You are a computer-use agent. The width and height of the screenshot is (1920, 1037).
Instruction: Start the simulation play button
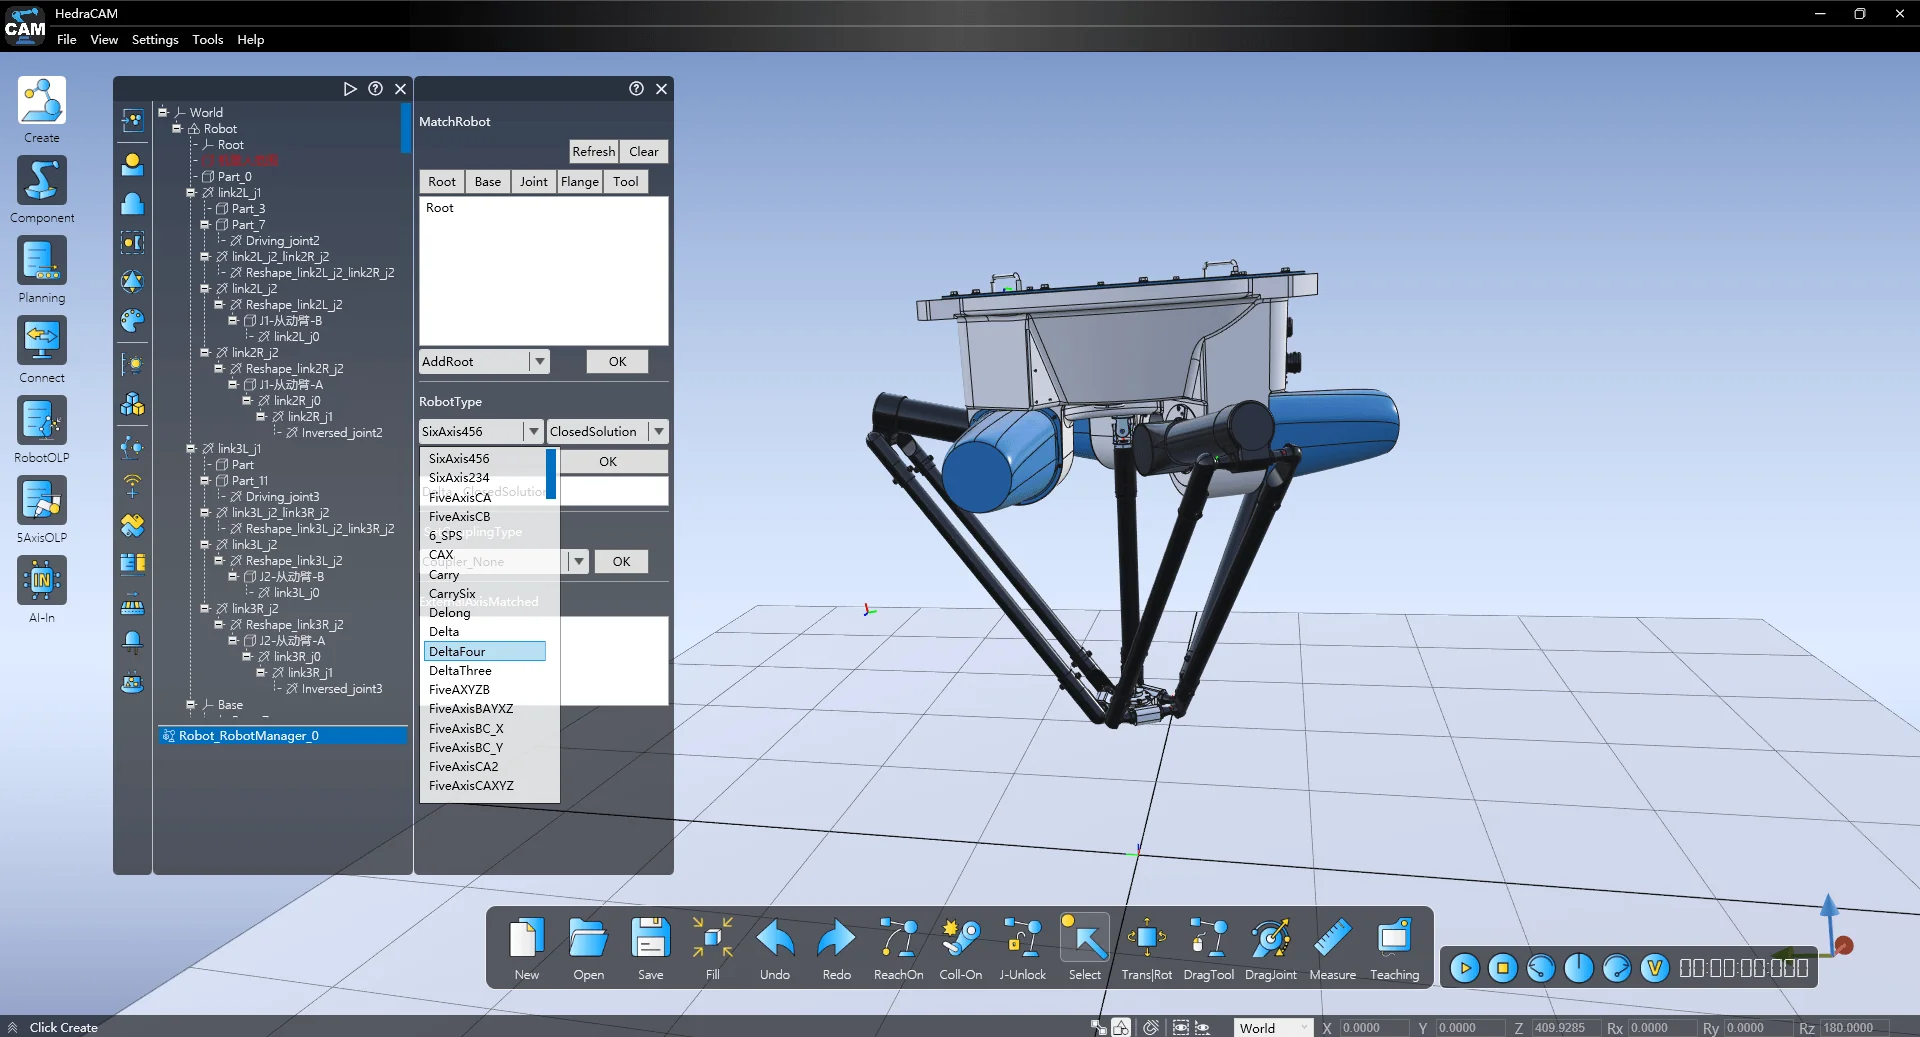pyautogui.click(x=1465, y=968)
